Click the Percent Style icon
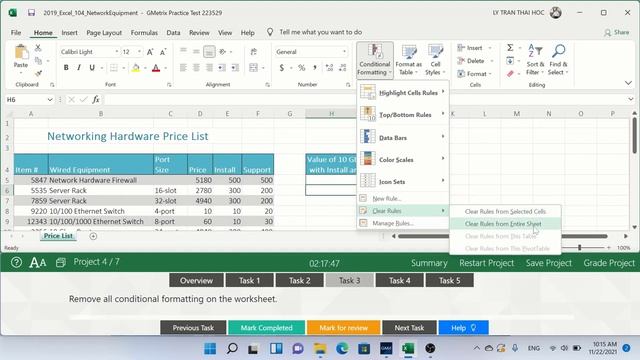The height and width of the screenshot is (360, 640). point(302,68)
